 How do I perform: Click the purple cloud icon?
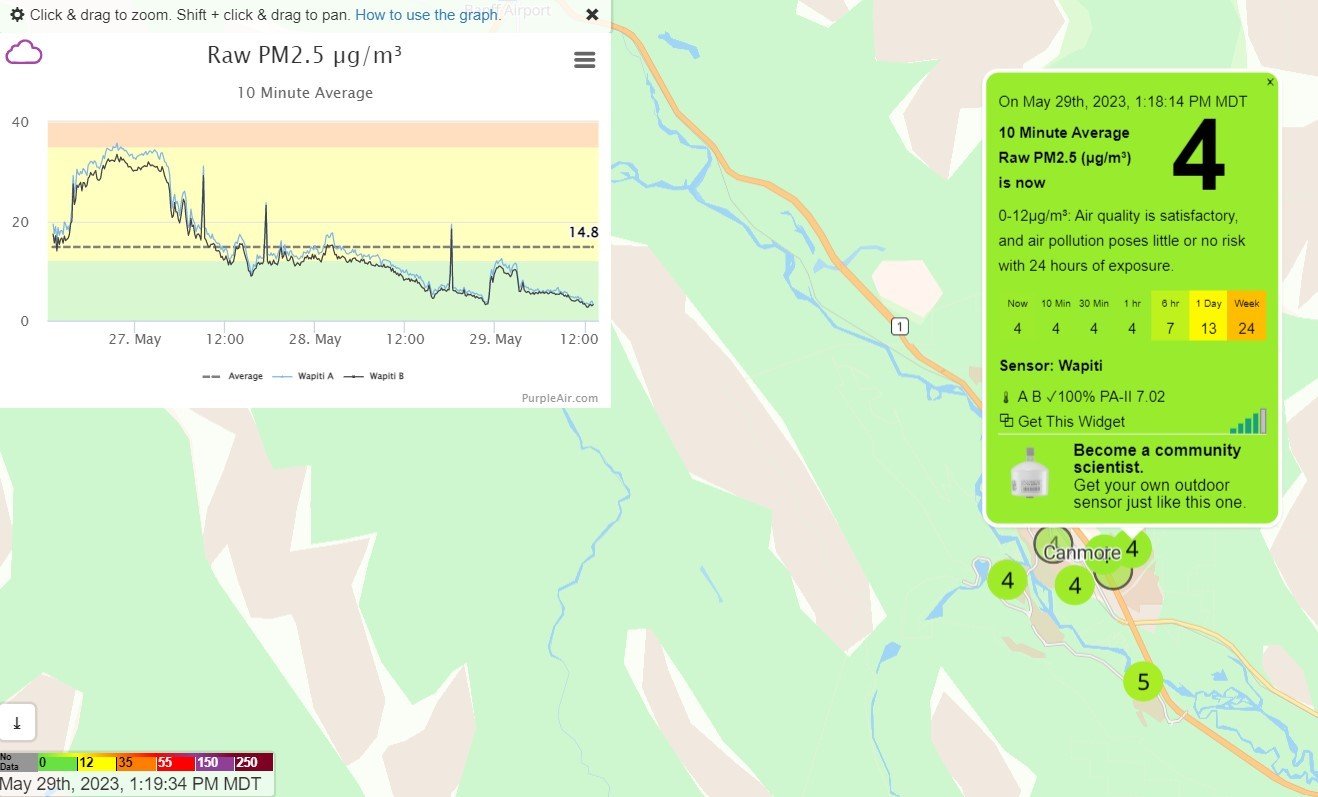tap(24, 53)
